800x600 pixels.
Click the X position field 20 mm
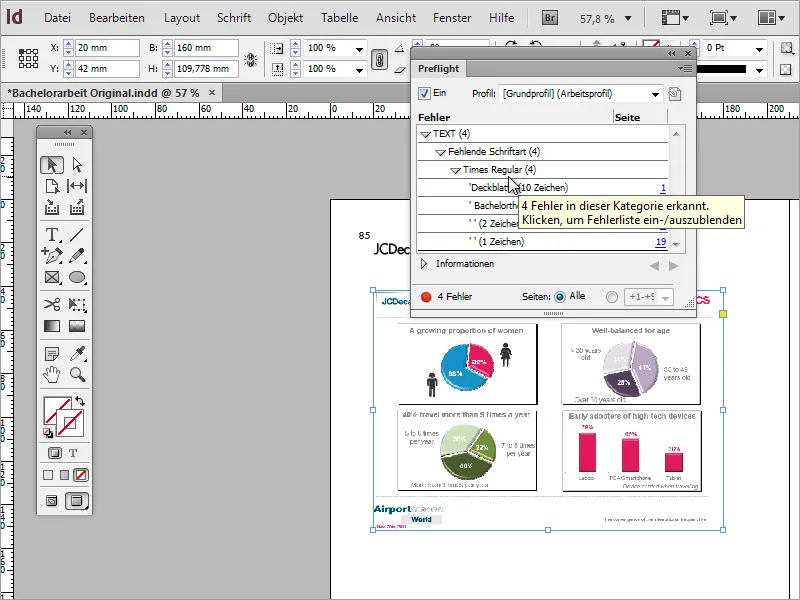(107, 48)
